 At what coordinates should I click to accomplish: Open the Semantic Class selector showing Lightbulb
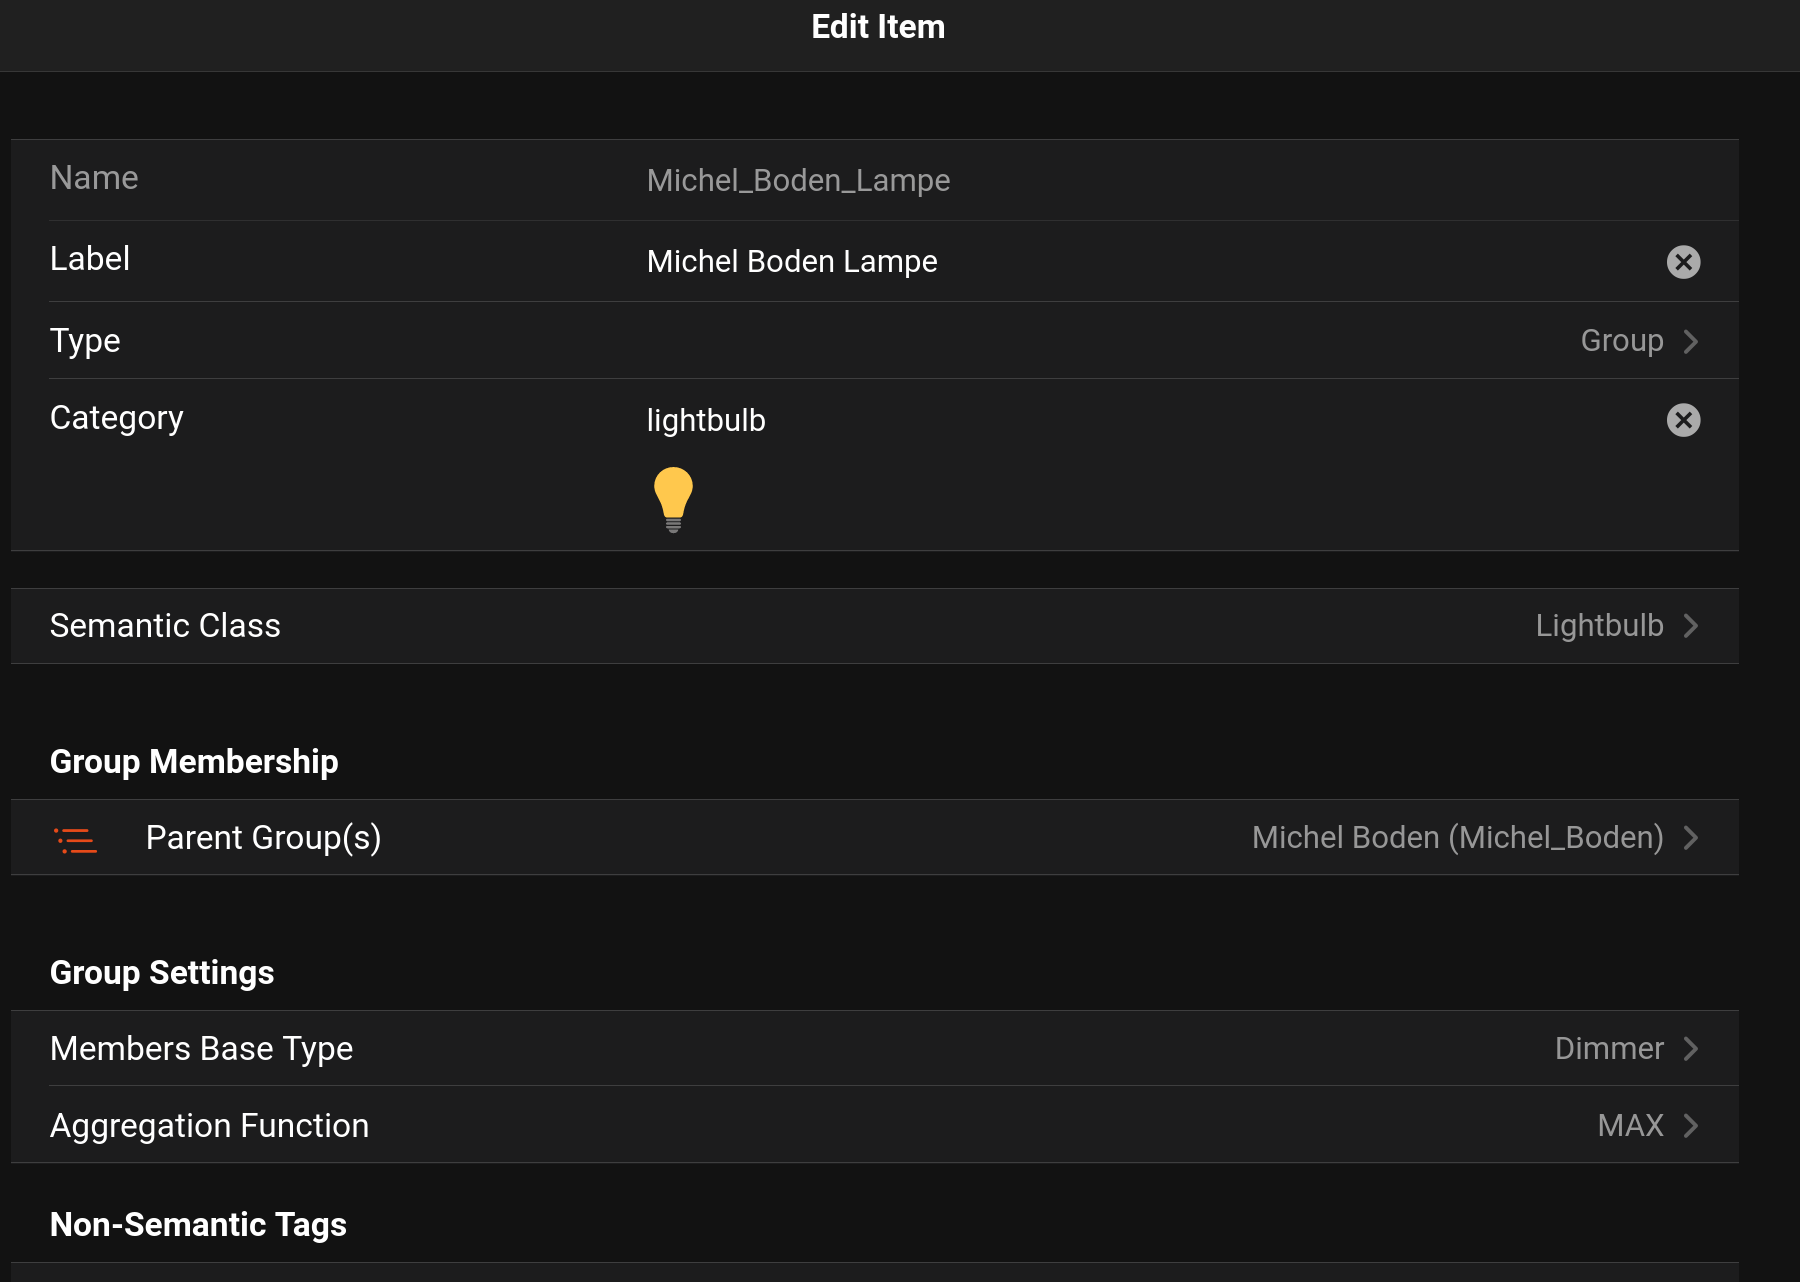click(875, 626)
